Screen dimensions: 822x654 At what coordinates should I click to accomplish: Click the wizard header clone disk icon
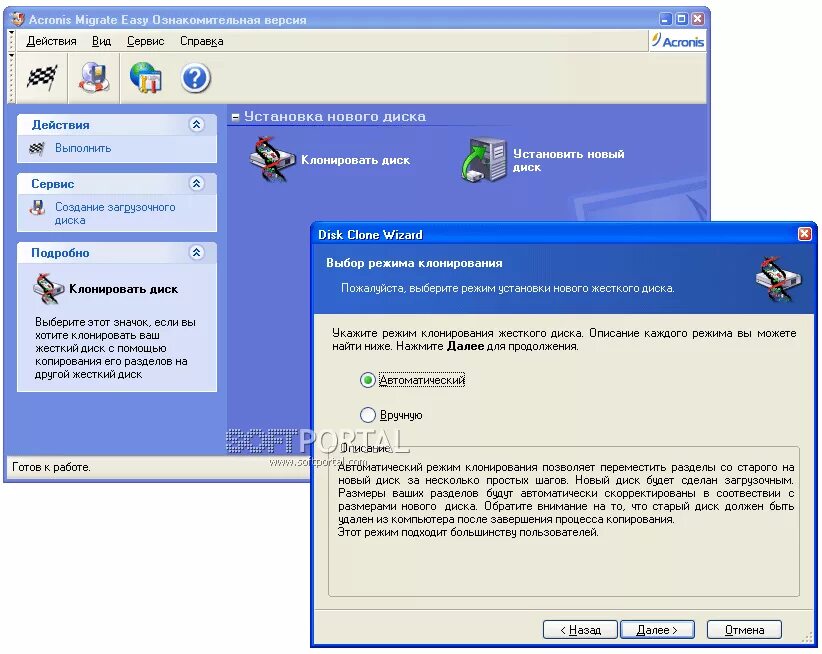778,279
